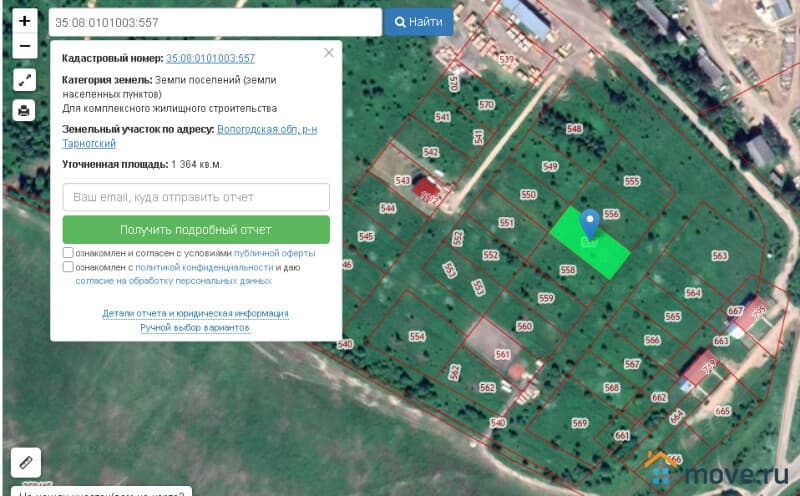The width and height of the screenshot is (800, 496).
Task: Focus the cadastral number search field
Action: pyautogui.click(x=215, y=22)
